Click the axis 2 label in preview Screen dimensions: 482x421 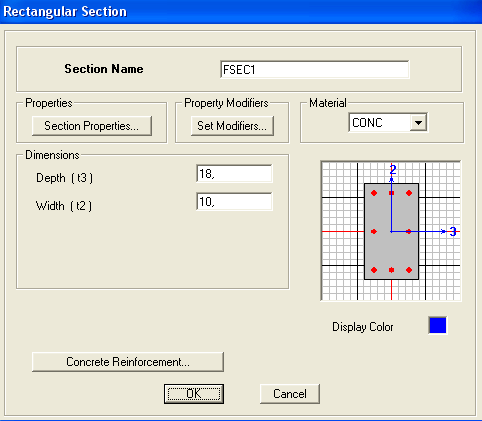[x=393, y=170]
